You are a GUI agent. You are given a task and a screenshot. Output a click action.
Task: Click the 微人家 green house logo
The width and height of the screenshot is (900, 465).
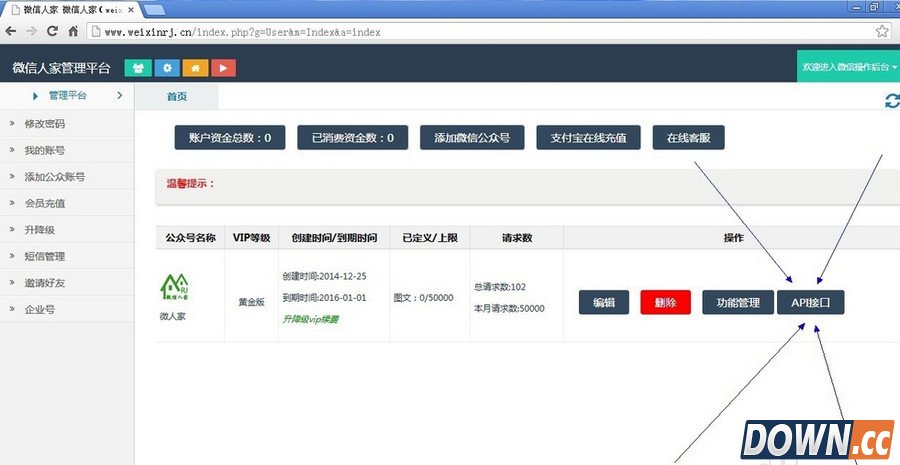tap(174, 286)
